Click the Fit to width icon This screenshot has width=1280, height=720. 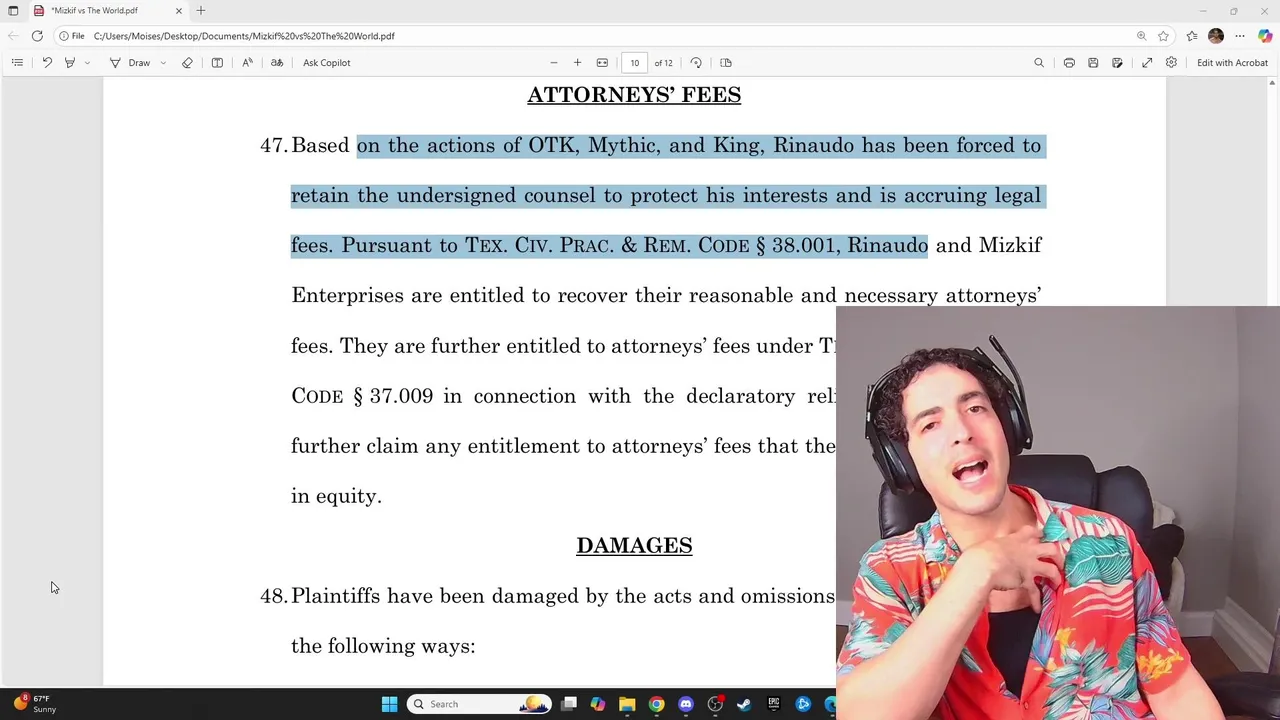[602, 62]
